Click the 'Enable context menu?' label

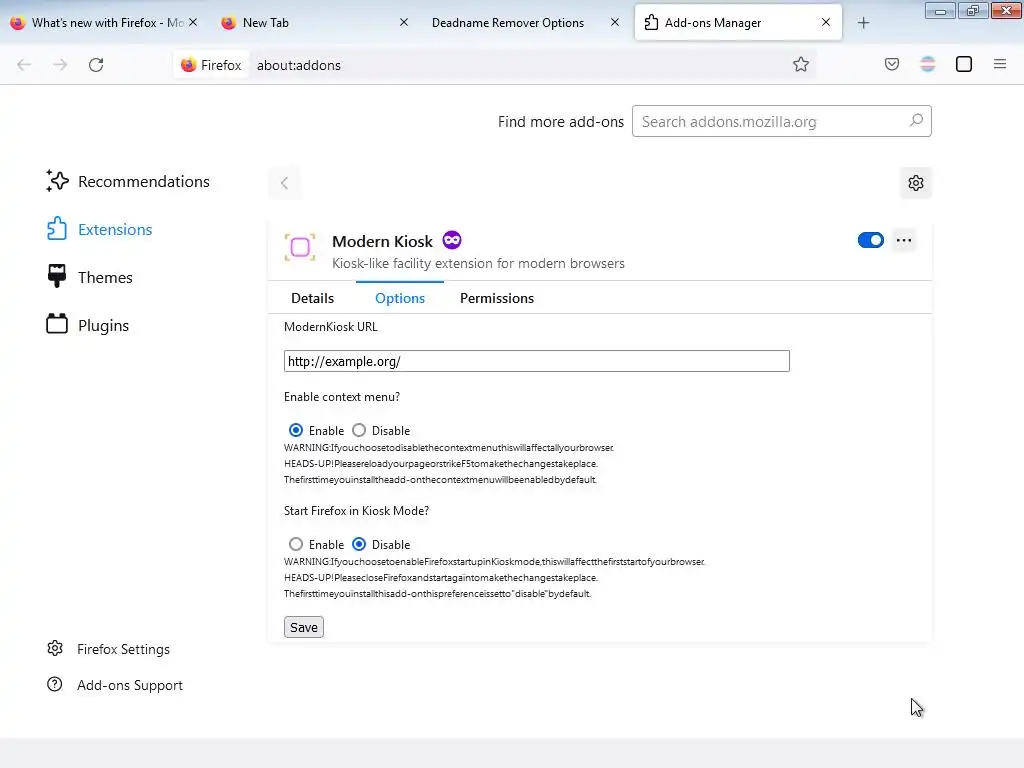tap(342, 397)
